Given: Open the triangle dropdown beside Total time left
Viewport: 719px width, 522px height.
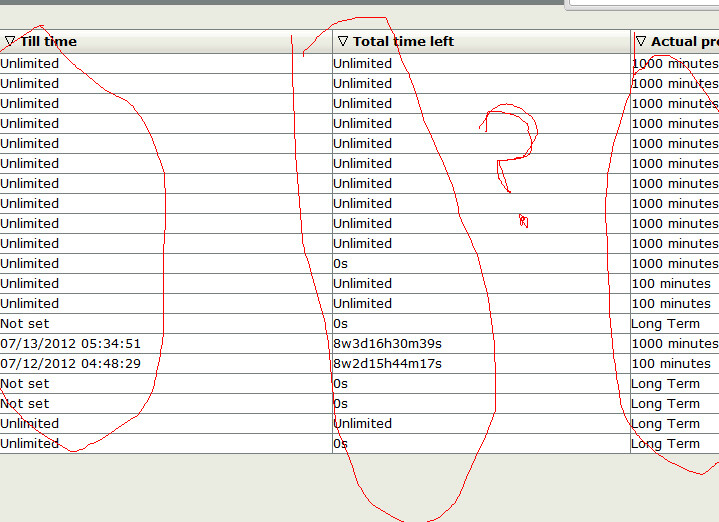Looking at the screenshot, I should pyautogui.click(x=343, y=41).
